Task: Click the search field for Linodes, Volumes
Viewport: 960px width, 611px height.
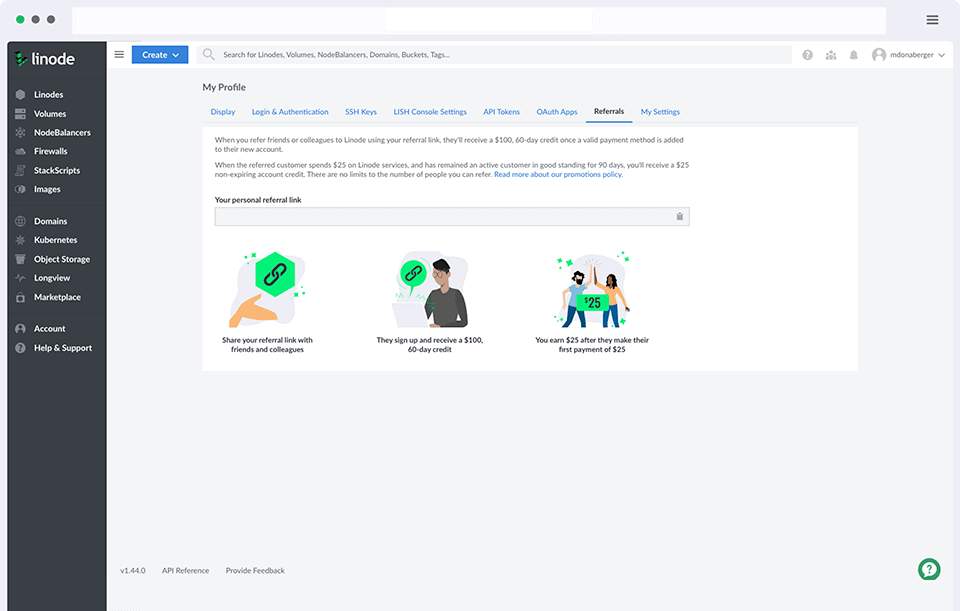Action: 500,55
